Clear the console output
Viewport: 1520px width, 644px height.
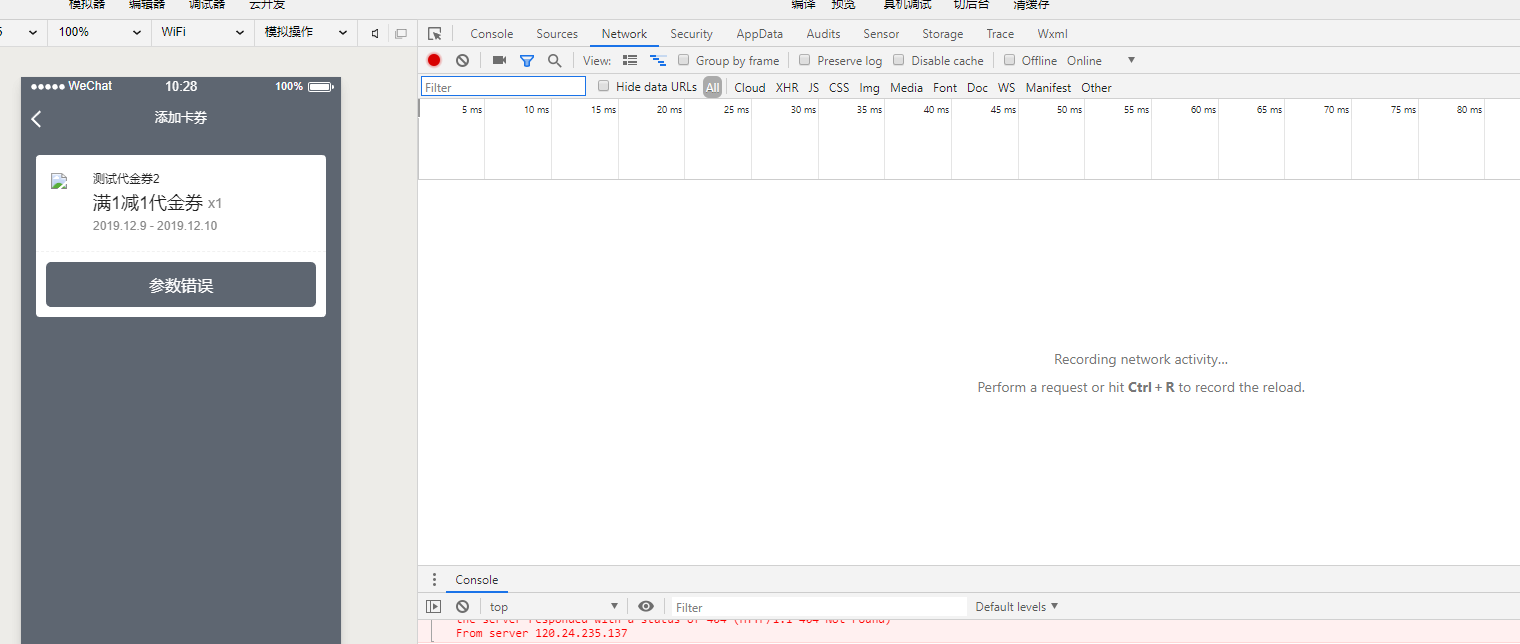(x=462, y=606)
